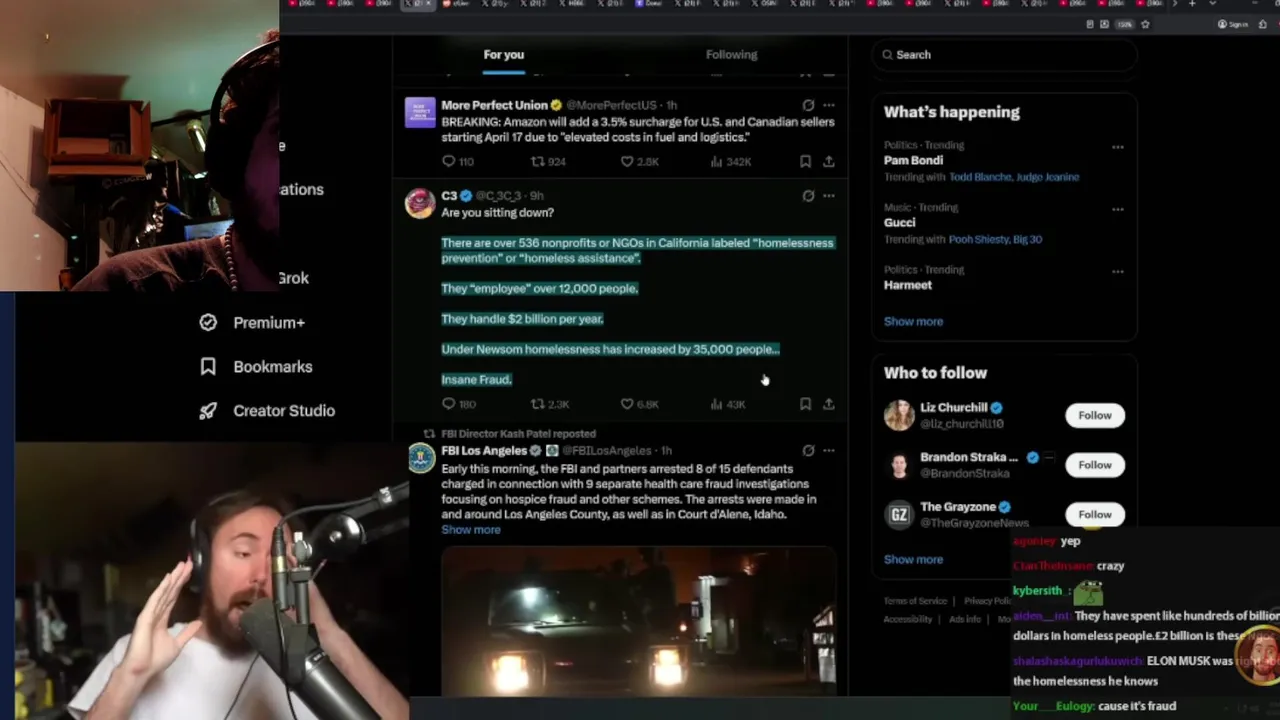This screenshot has height=720, width=1280.
Task: Open options for Pam Bondi trend
Action: [1117, 147]
